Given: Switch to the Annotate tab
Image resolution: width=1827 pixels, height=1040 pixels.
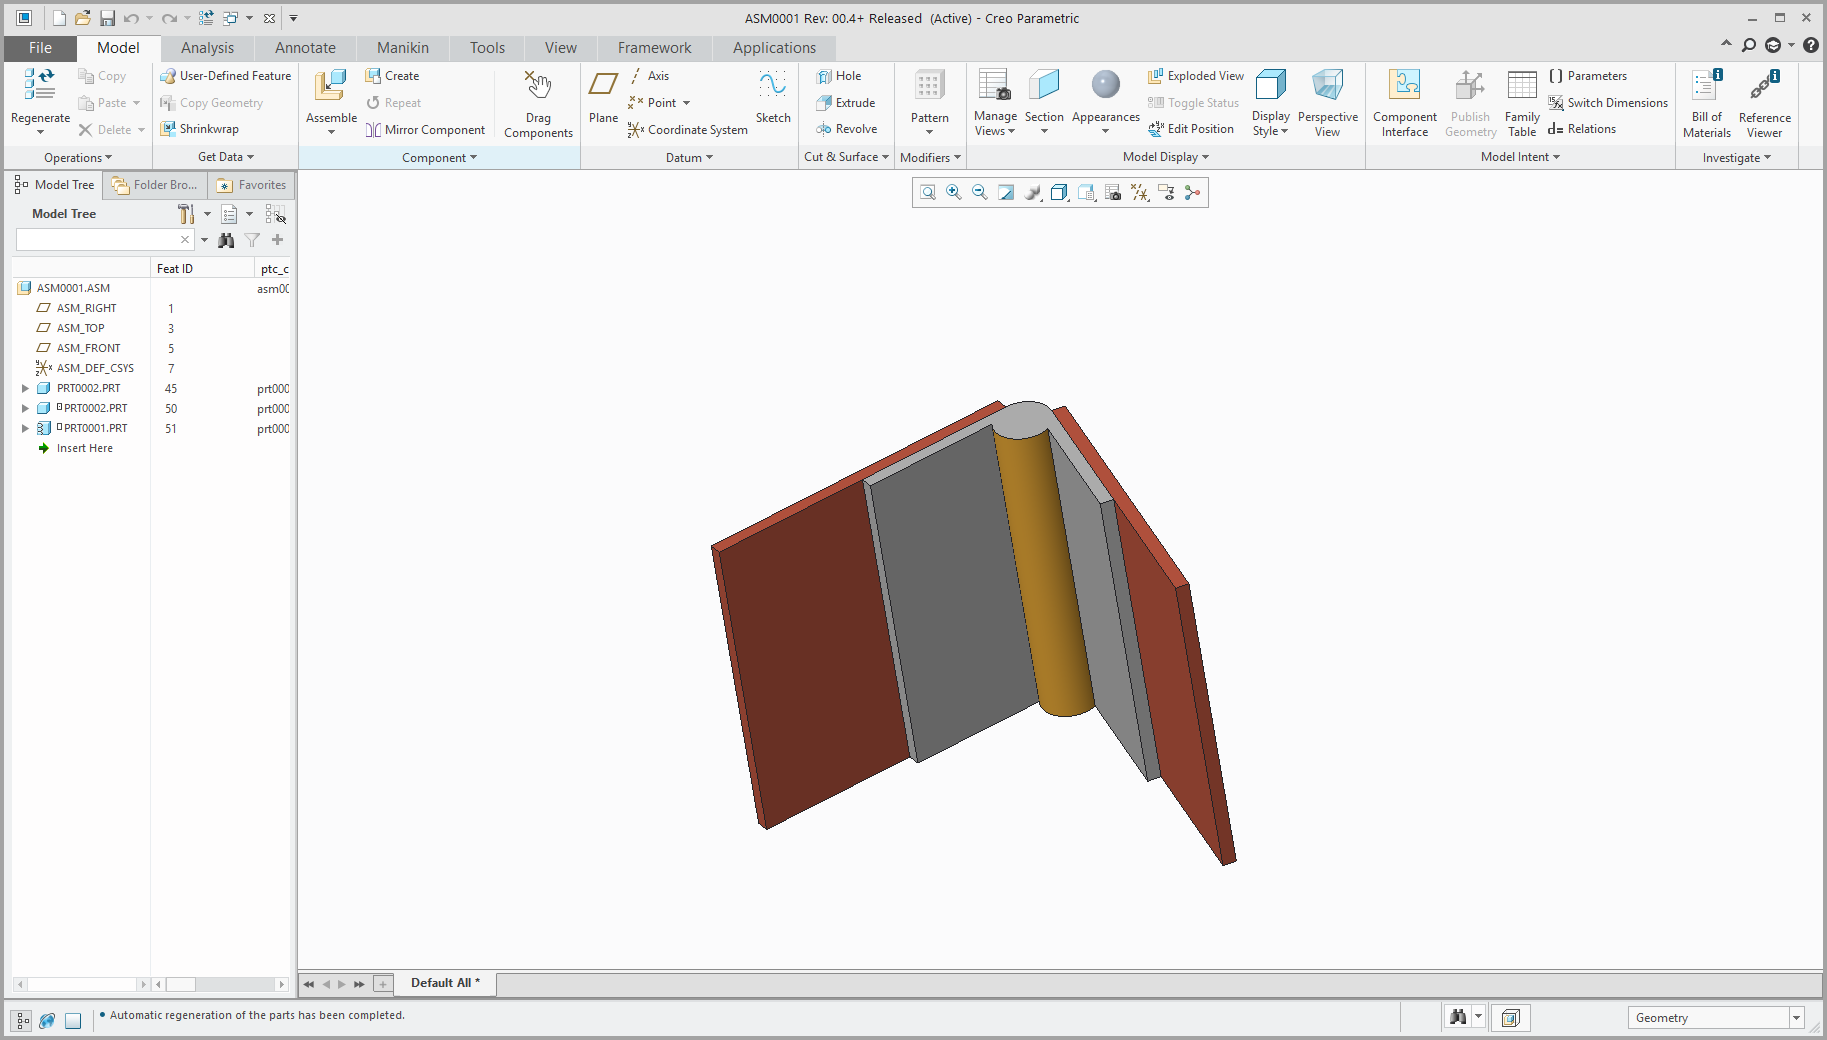Looking at the screenshot, I should coord(305,48).
